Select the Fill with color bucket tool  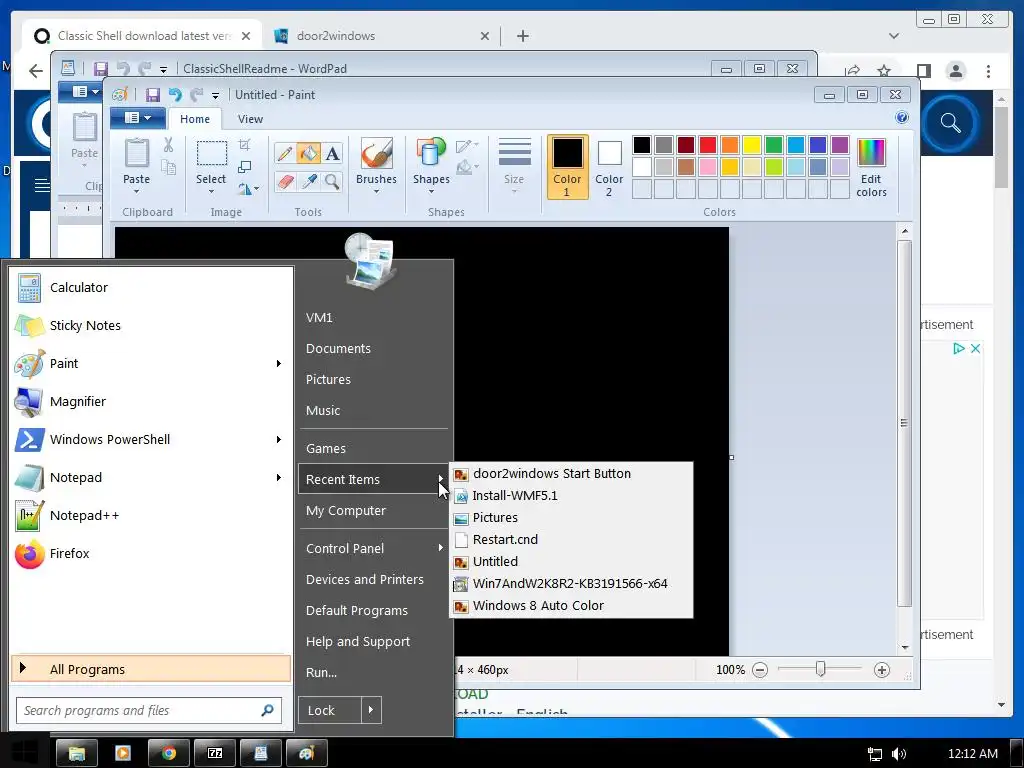point(309,153)
